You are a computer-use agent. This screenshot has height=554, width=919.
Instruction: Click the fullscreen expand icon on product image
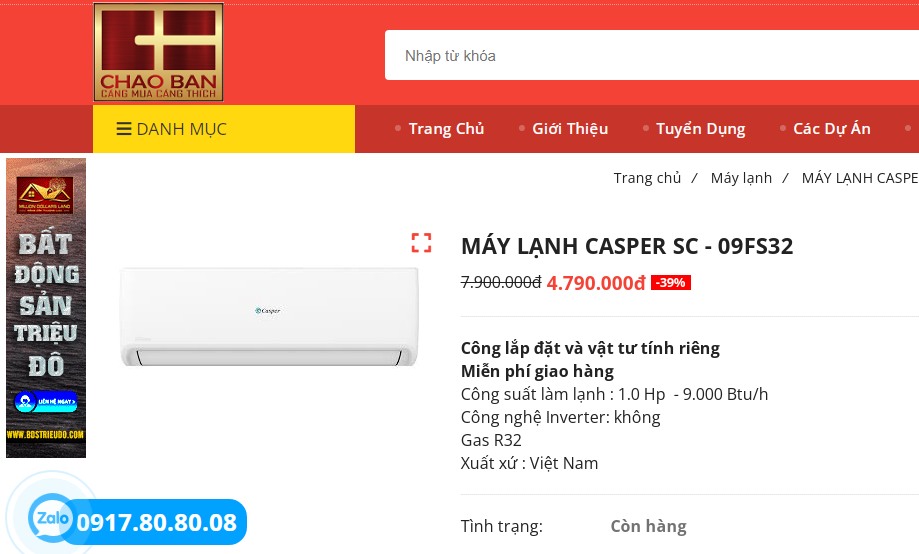click(x=421, y=243)
